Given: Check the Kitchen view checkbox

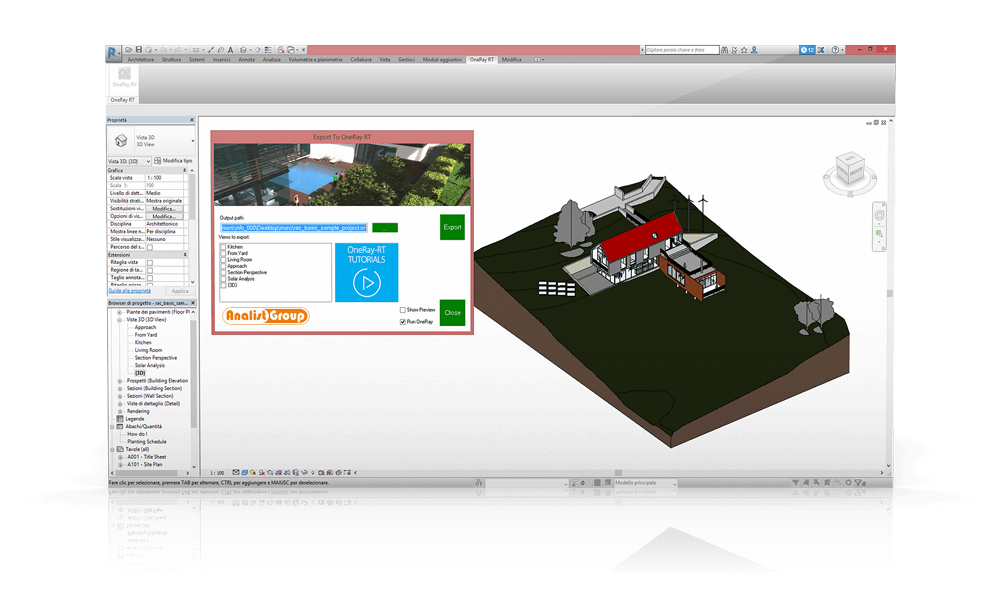Looking at the screenshot, I should coord(224,247).
